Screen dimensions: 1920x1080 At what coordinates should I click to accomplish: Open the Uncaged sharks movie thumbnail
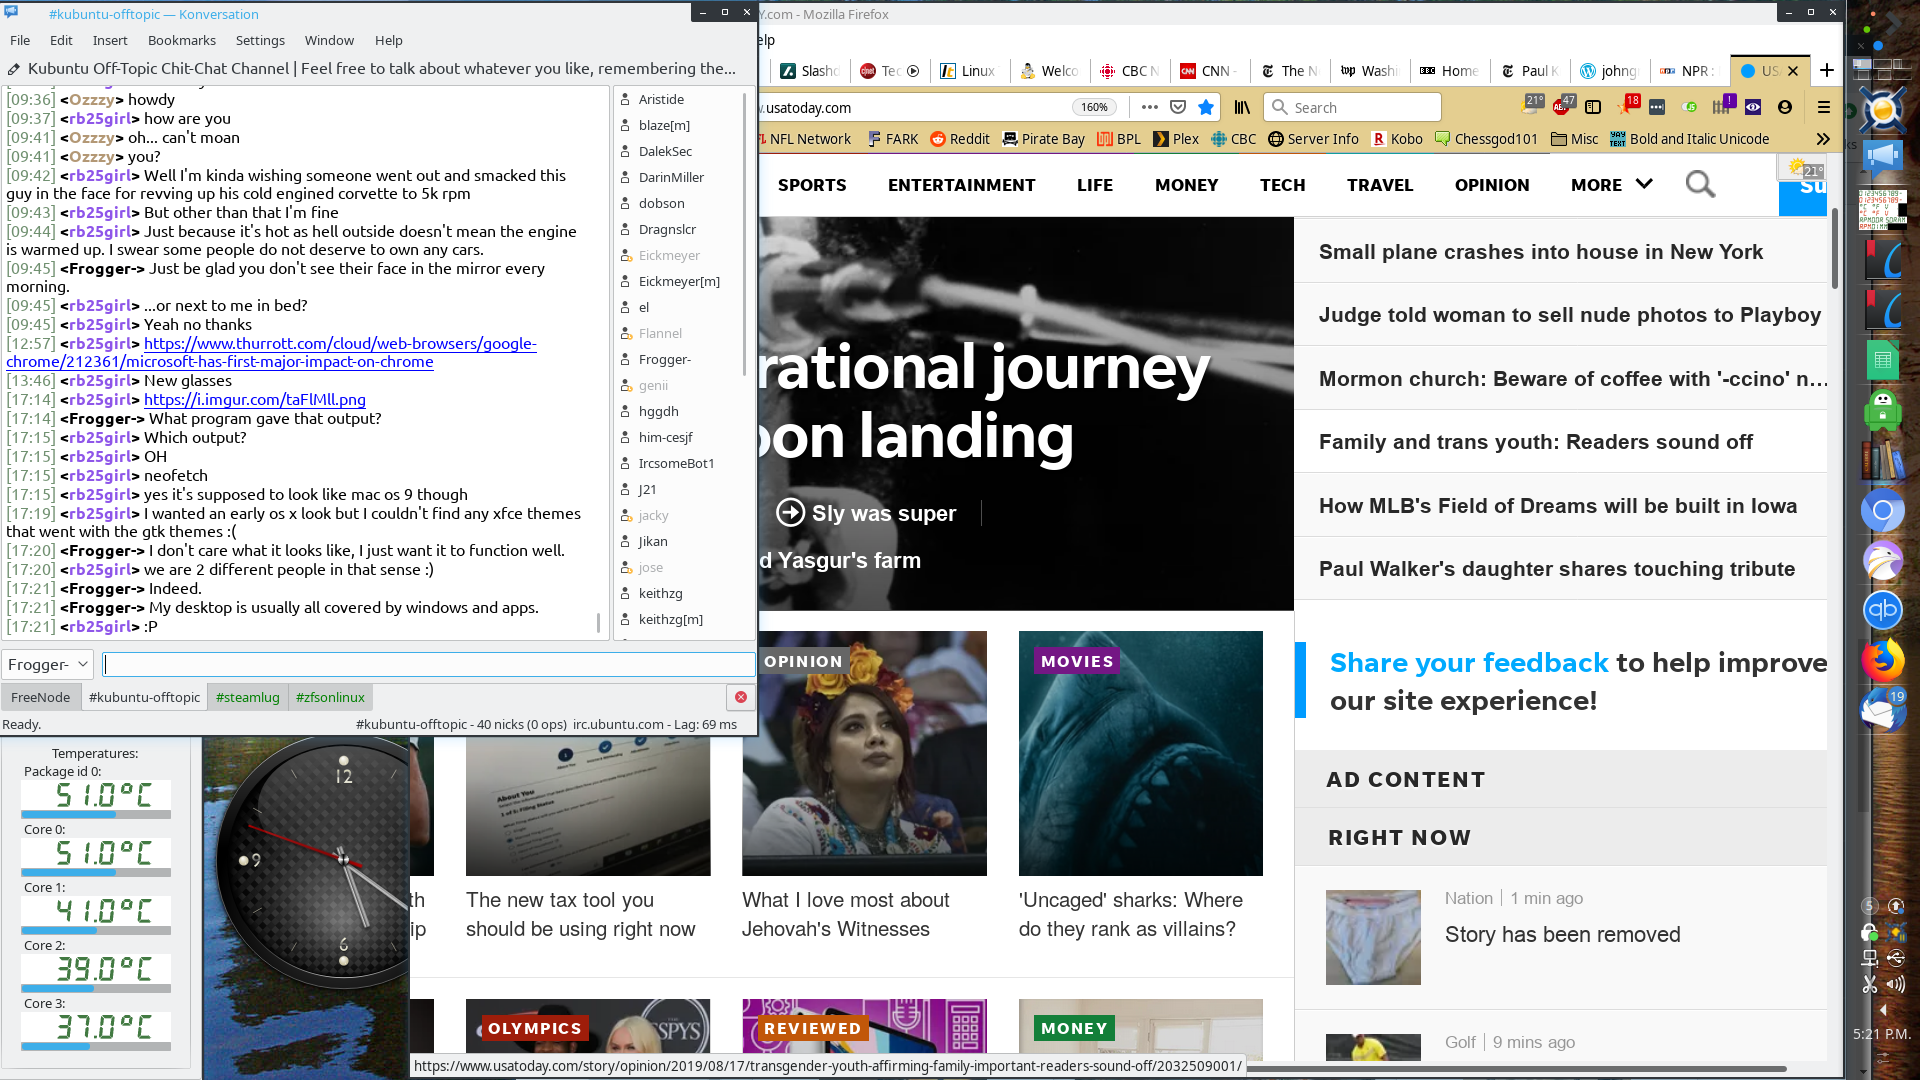click(1141, 753)
